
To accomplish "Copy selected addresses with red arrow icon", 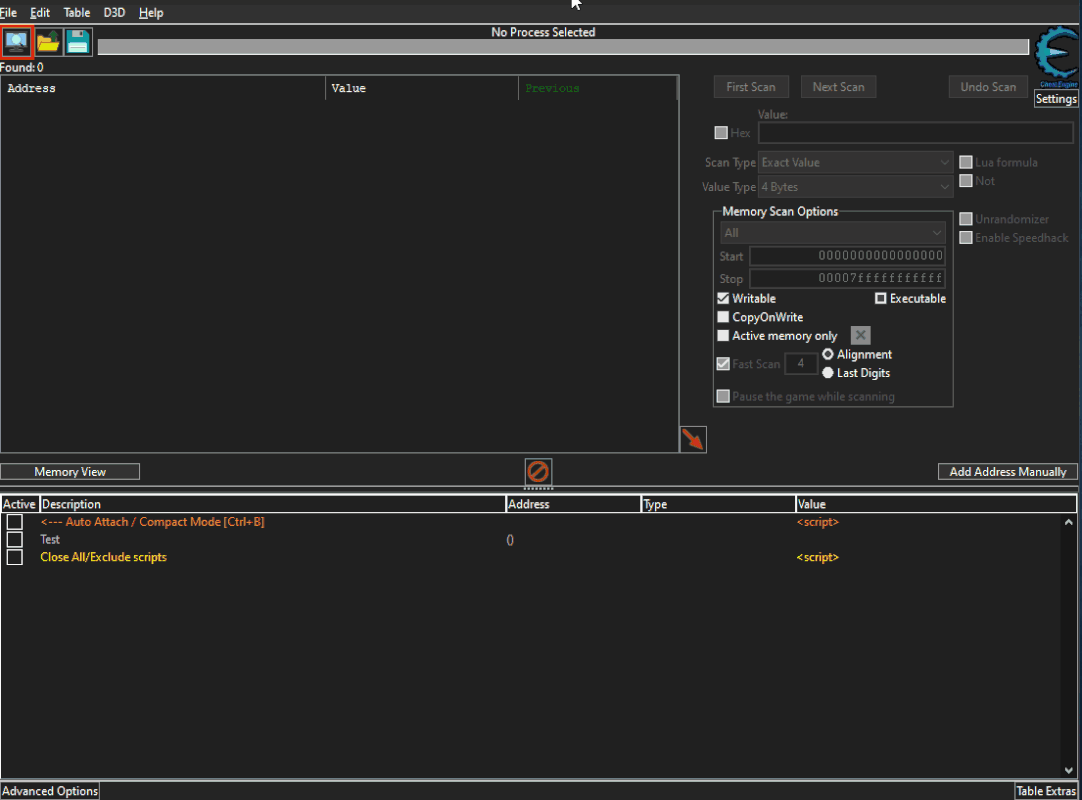I will pyautogui.click(x=693, y=440).
